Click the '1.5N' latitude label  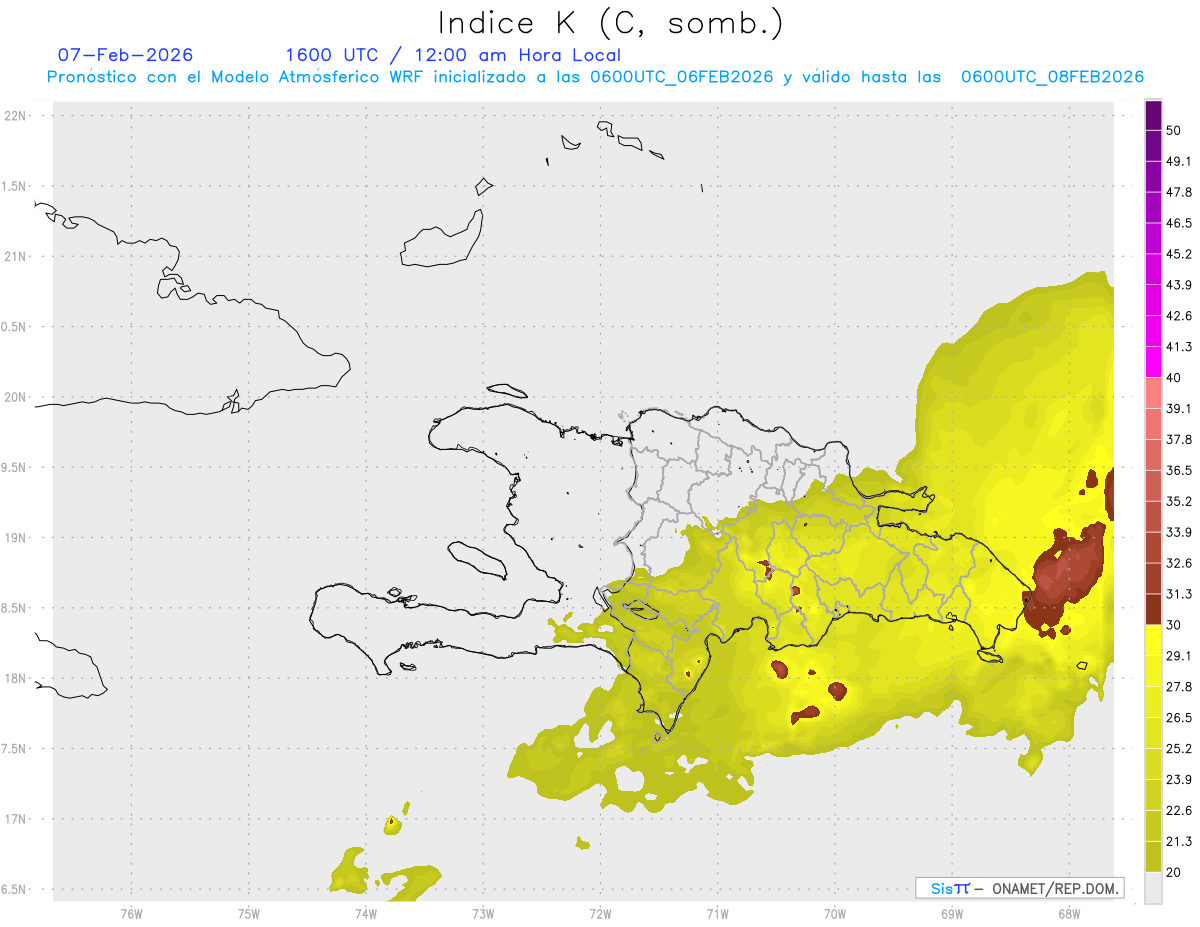tap(13, 186)
